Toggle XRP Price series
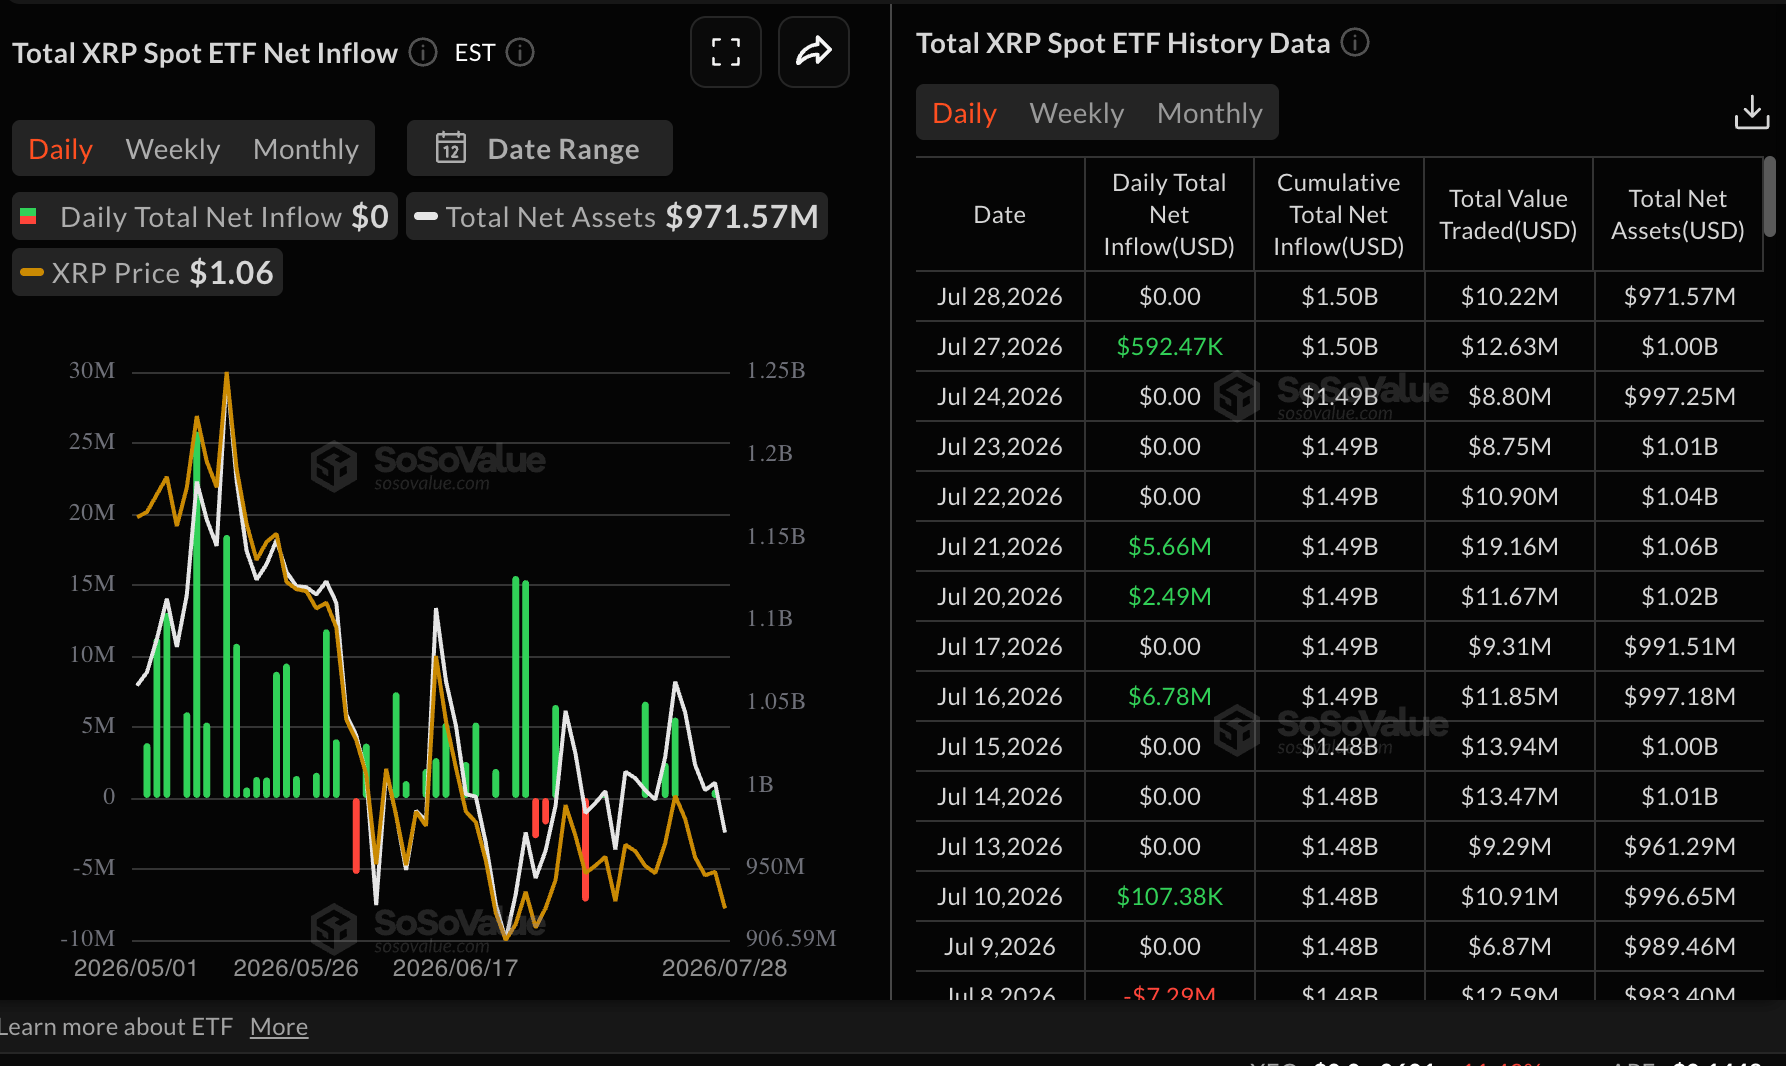 [147, 272]
